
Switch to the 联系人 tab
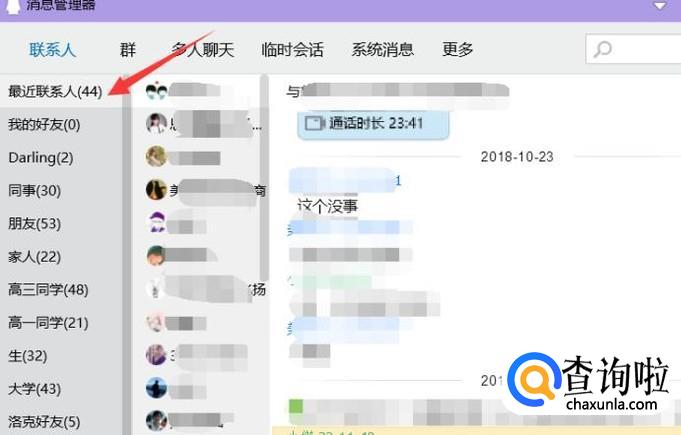(x=53, y=49)
